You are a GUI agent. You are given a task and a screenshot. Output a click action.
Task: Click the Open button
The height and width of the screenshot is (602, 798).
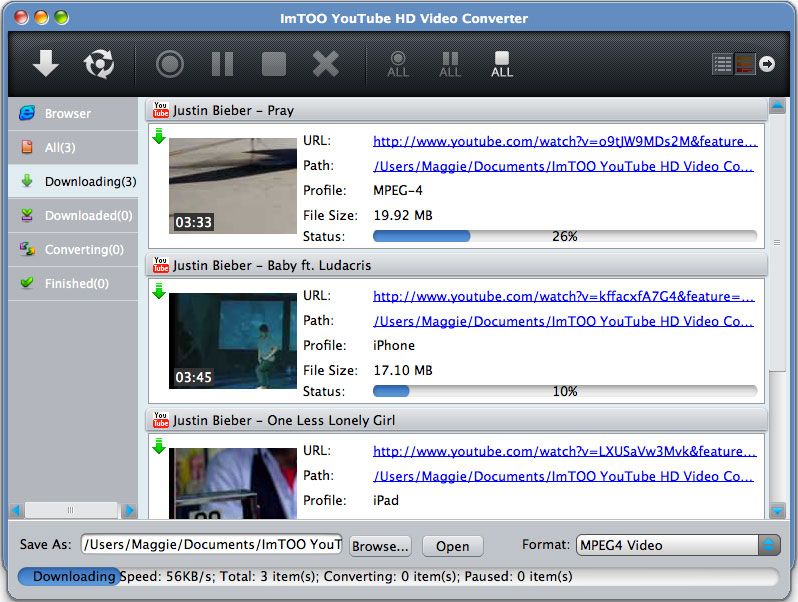pyautogui.click(x=452, y=546)
